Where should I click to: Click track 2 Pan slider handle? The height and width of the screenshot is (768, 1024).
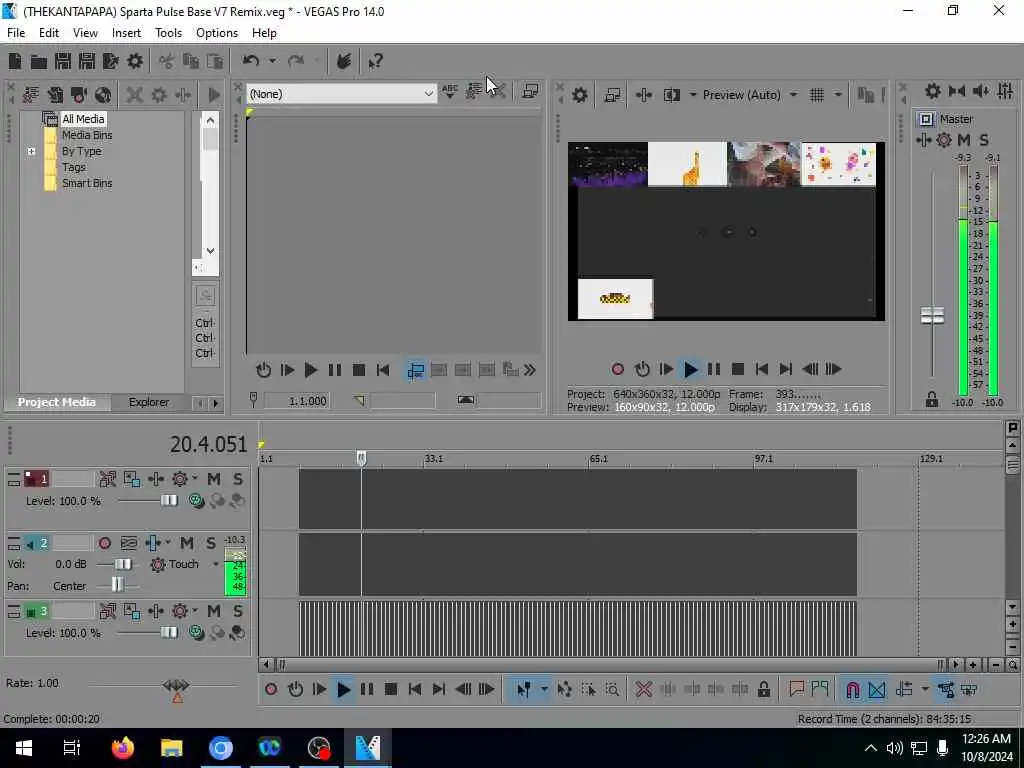117,584
